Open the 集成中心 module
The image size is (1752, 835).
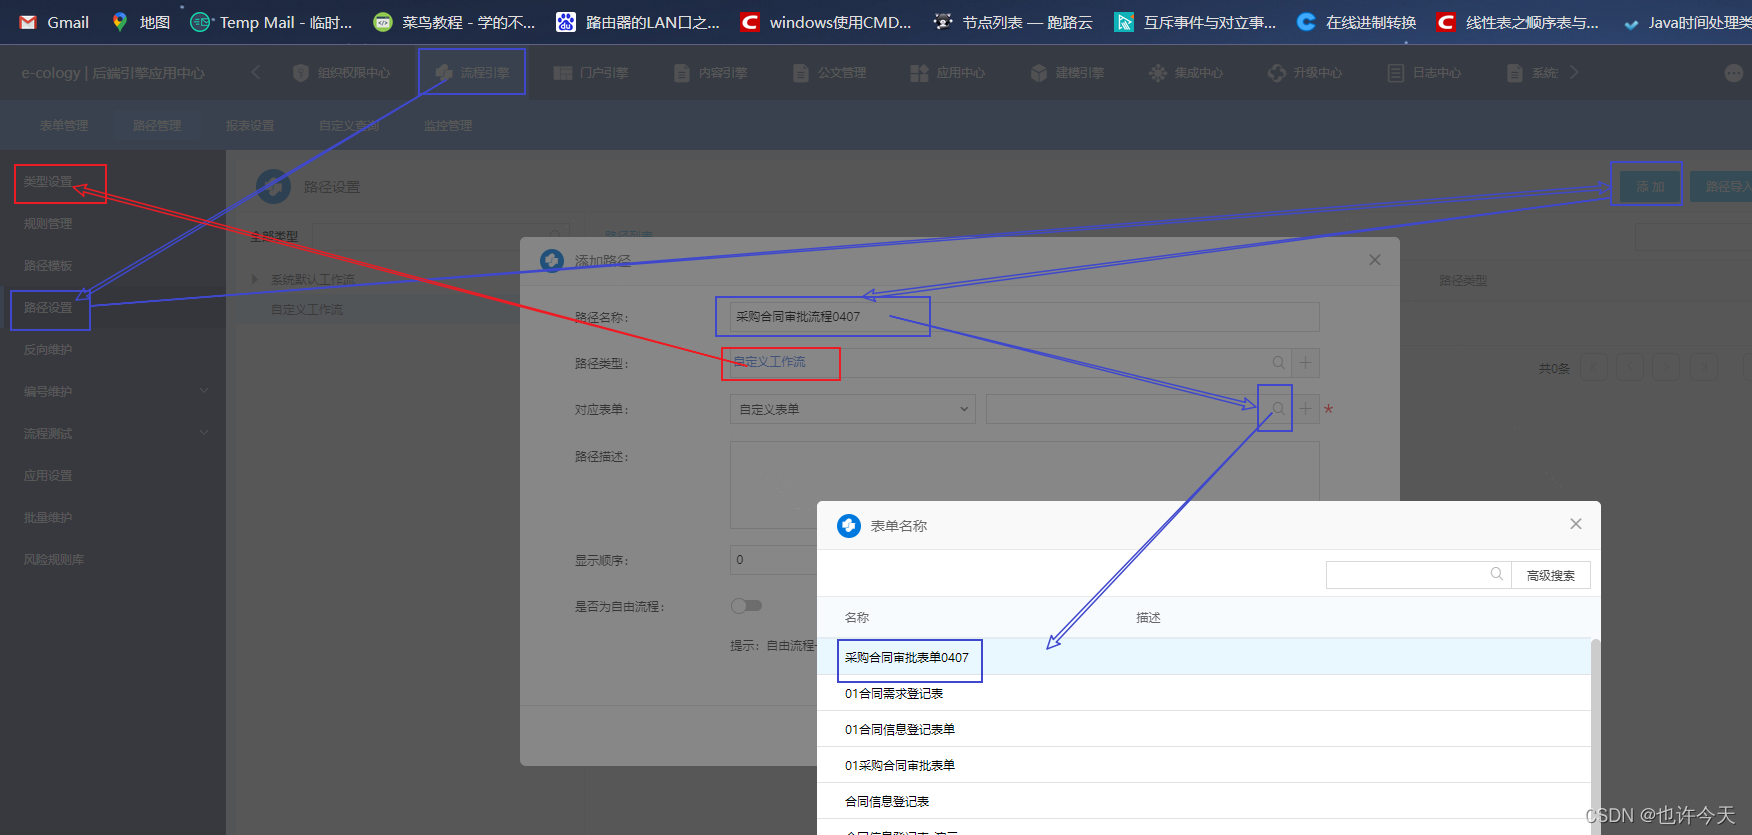tap(1186, 73)
